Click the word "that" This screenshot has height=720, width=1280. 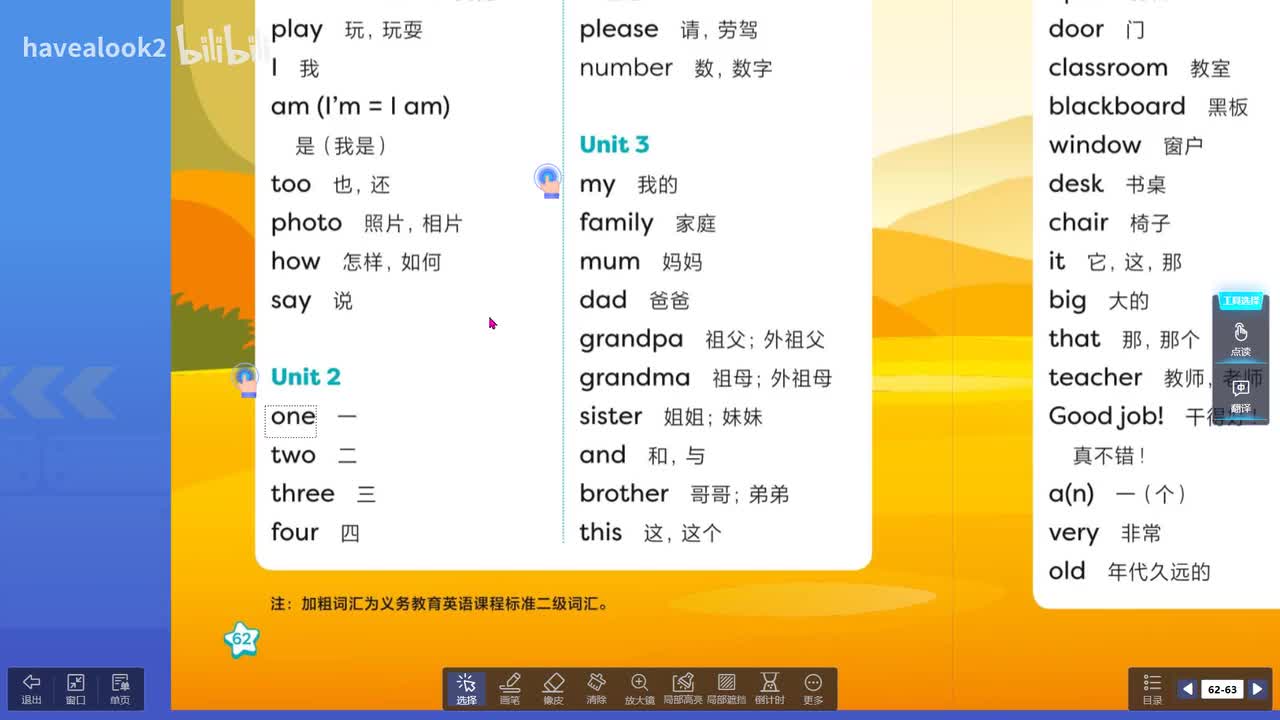(1074, 339)
